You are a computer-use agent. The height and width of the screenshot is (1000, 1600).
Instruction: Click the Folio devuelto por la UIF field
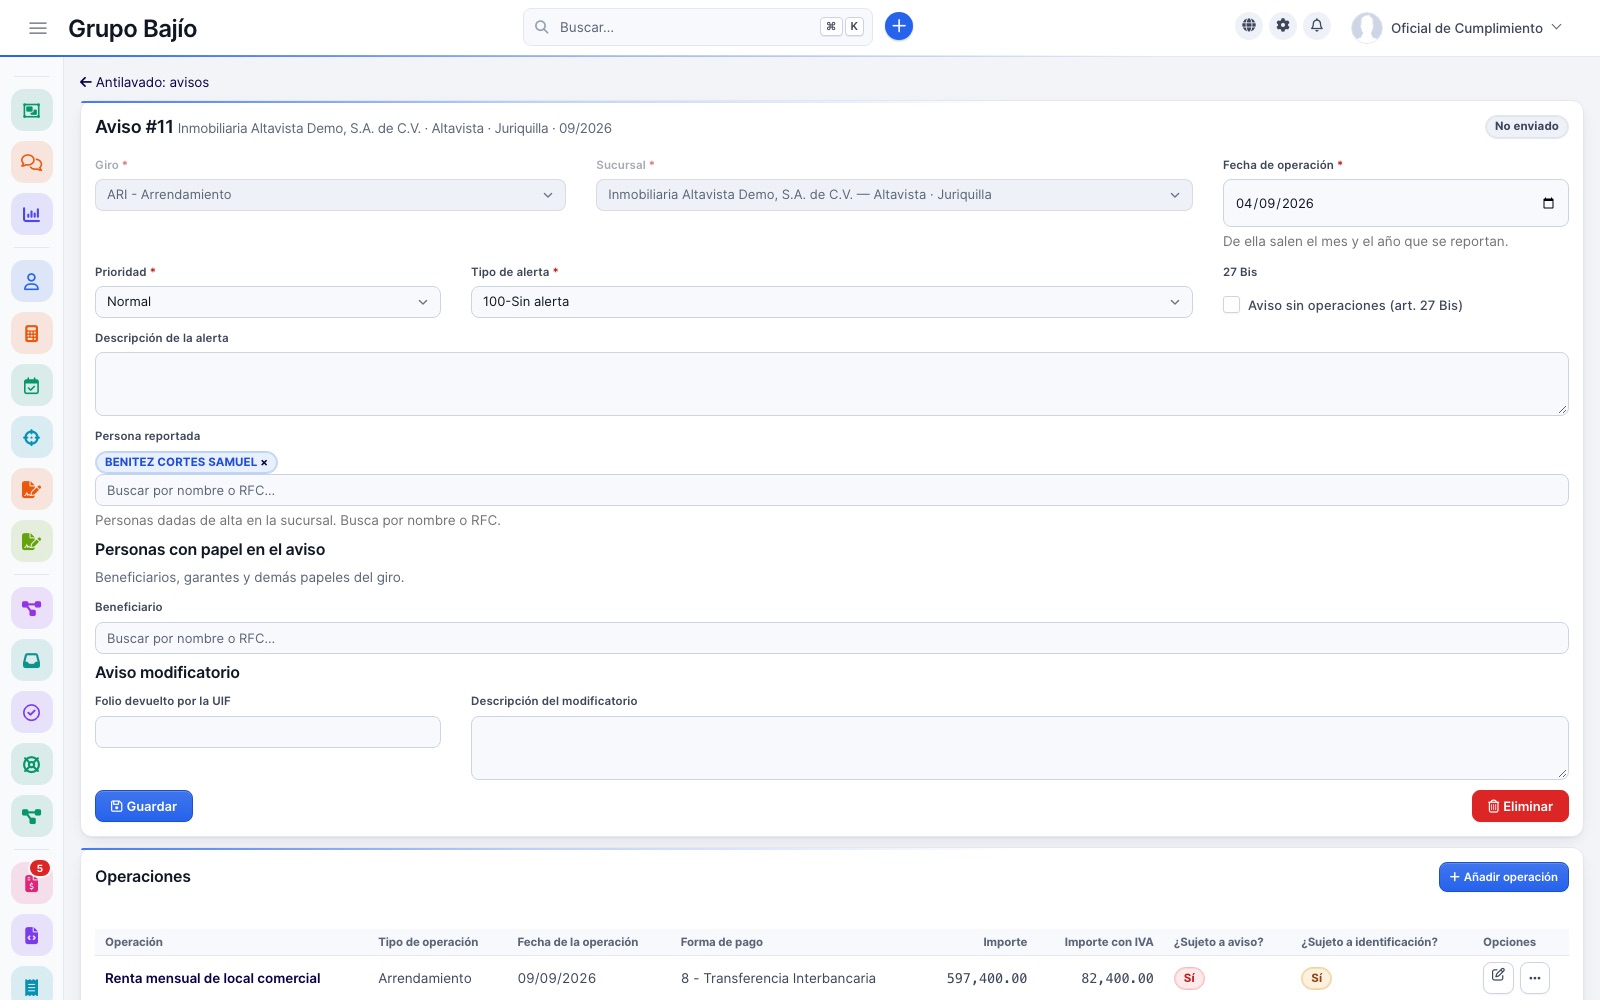[268, 732]
